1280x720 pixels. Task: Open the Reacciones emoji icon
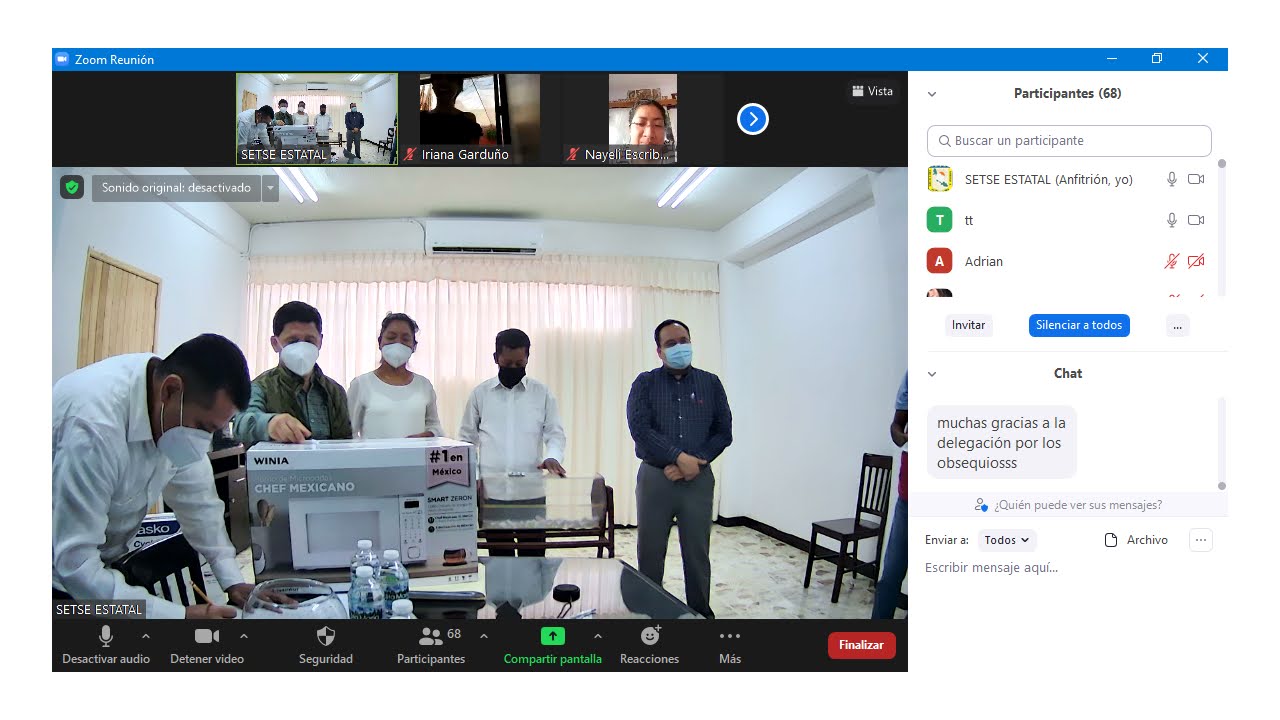[650, 637]
